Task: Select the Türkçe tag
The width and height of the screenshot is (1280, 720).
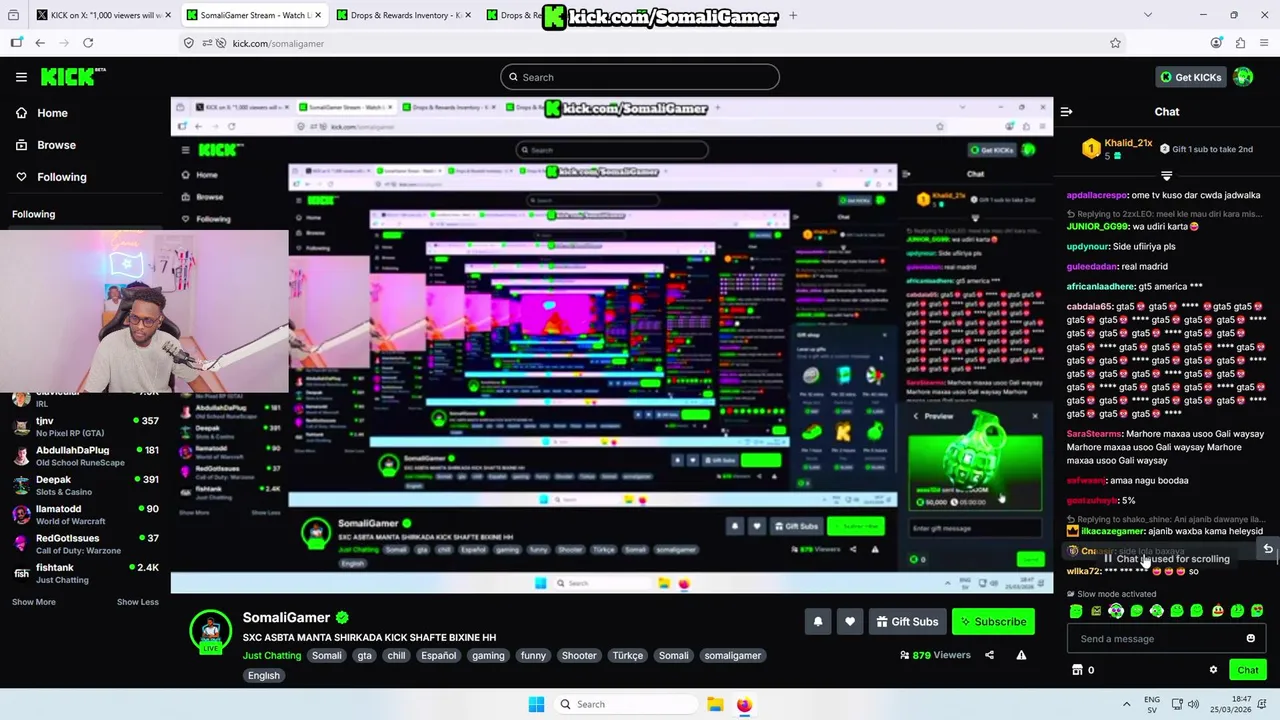Action: 628,656
